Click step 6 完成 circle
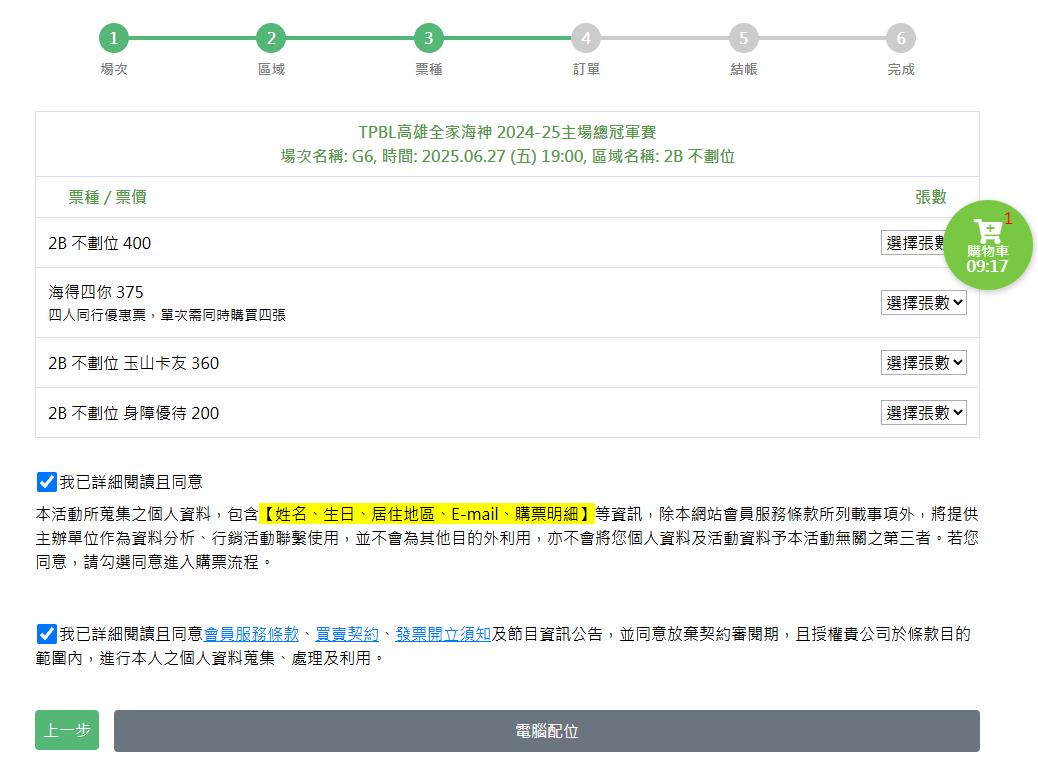Viewport: 1038px width, 771px height. tap(901, 38)
